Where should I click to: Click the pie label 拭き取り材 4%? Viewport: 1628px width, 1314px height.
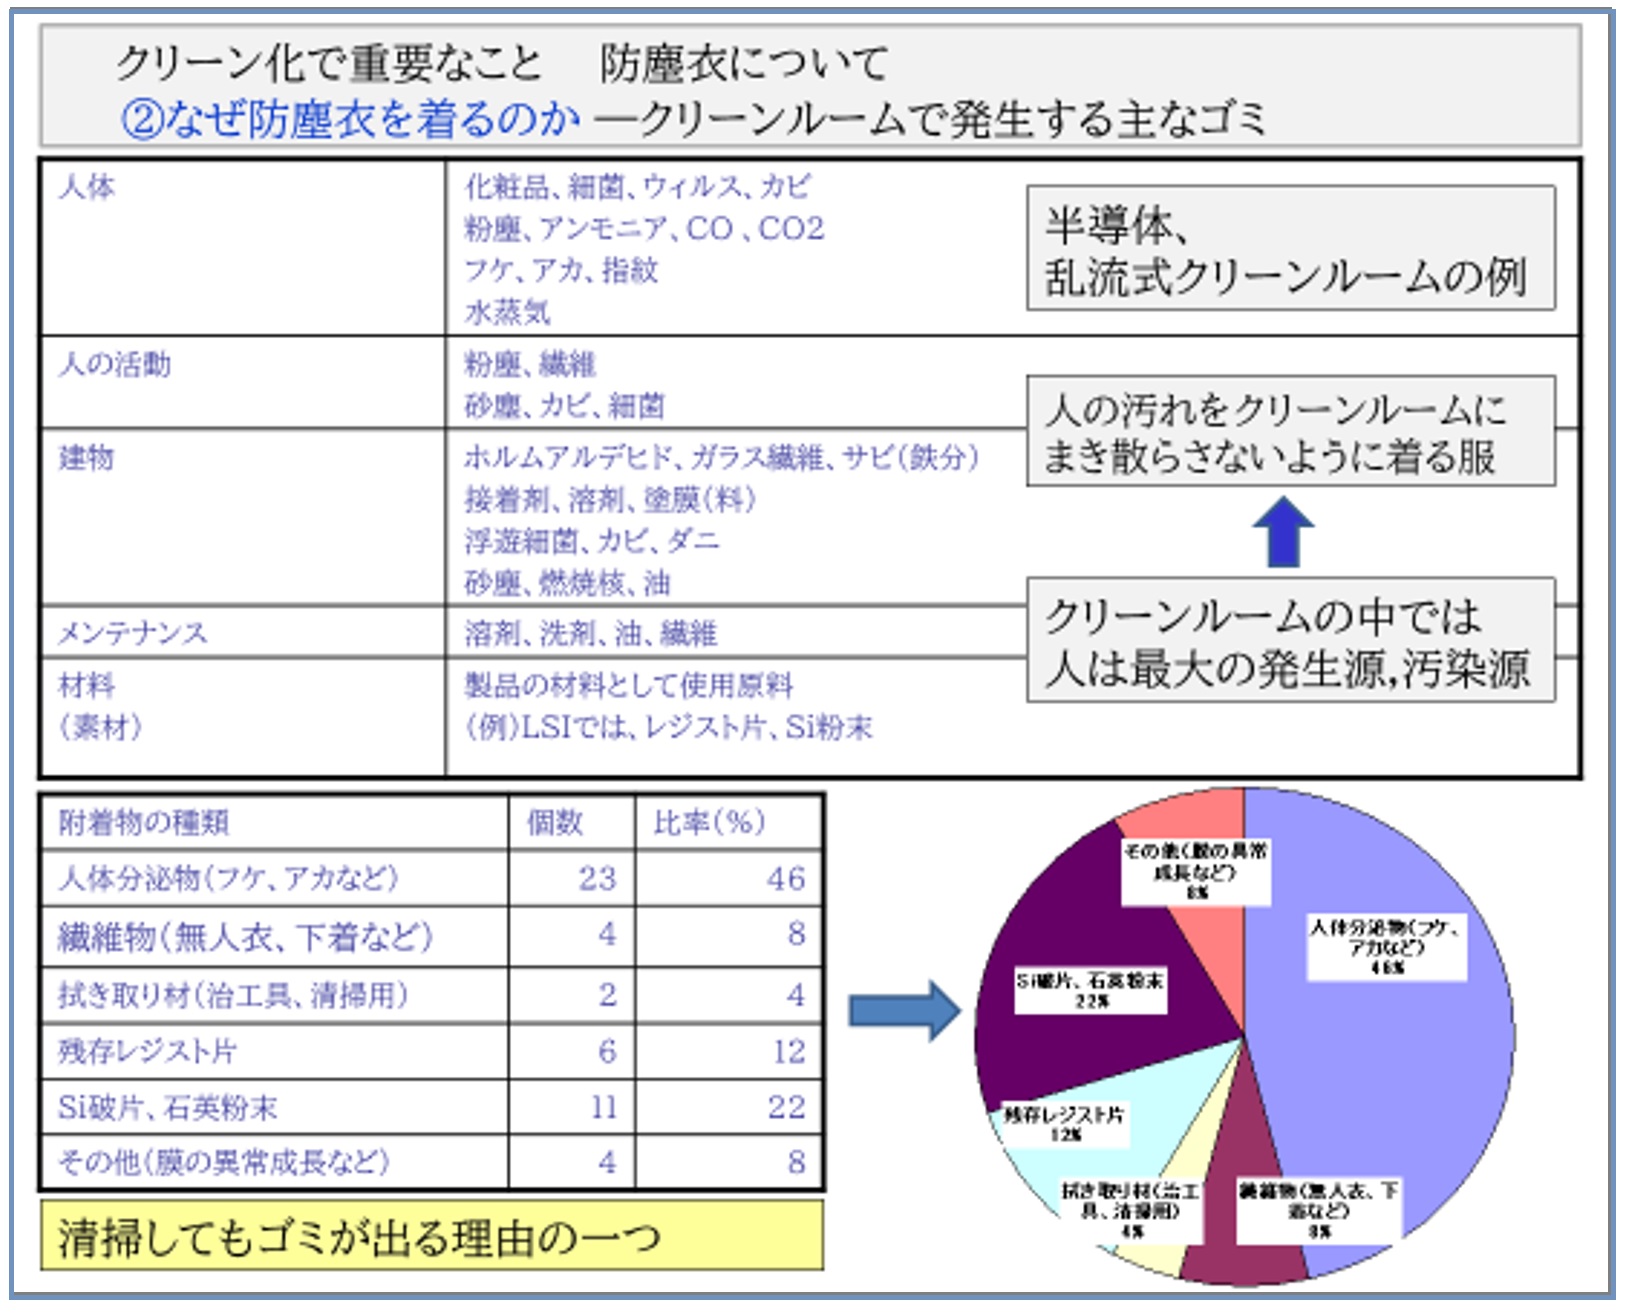pos(1130,1211)
